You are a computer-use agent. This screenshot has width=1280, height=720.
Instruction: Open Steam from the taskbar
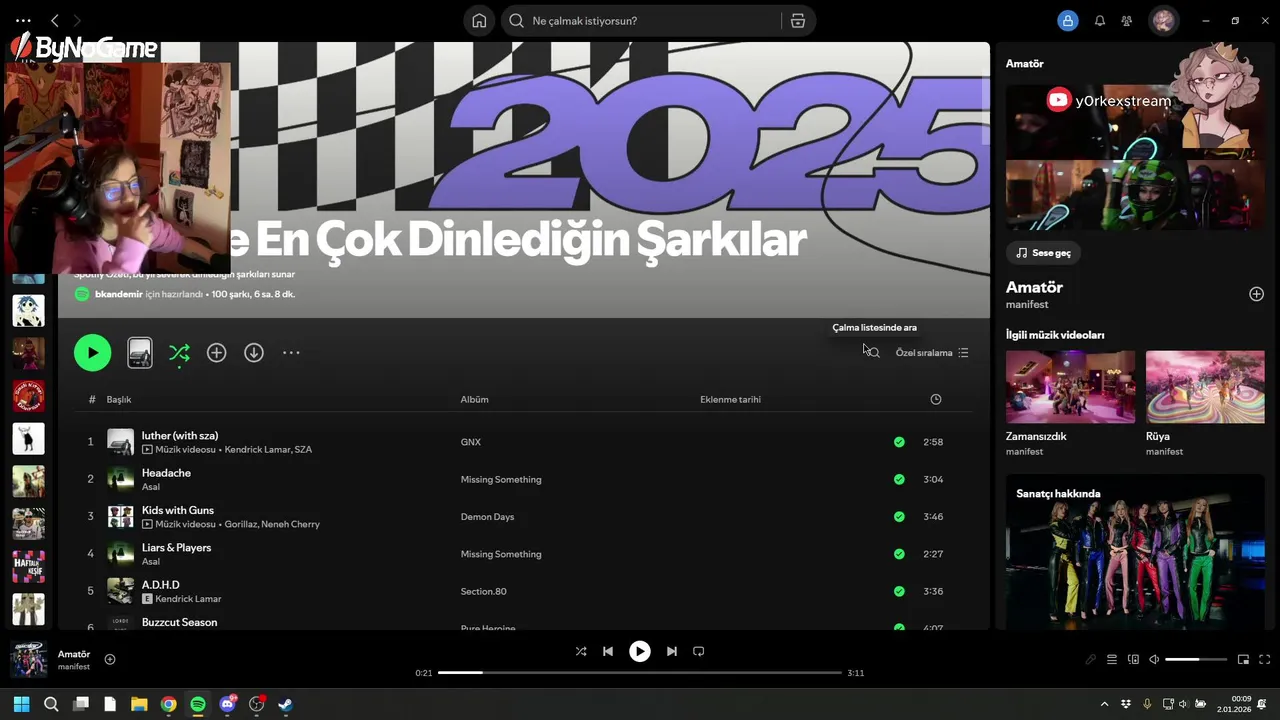coord(286,704)
